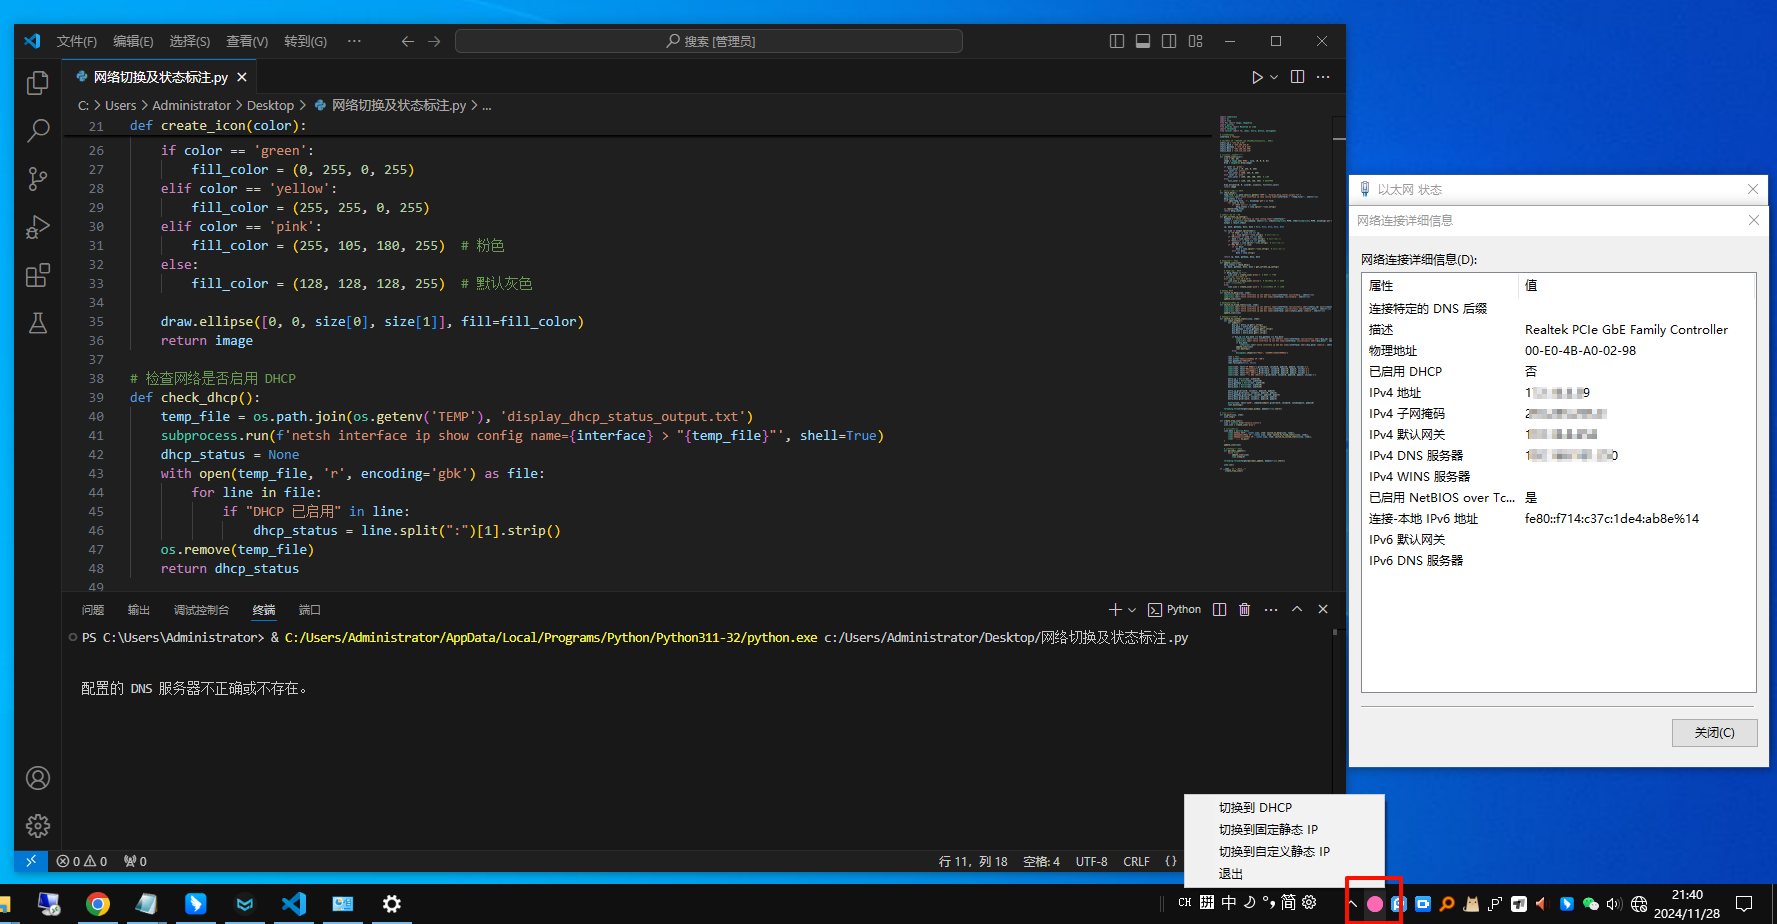Open Run and Debug view
Viewport: 1777px width, 924px height.
tap(38, 227)
